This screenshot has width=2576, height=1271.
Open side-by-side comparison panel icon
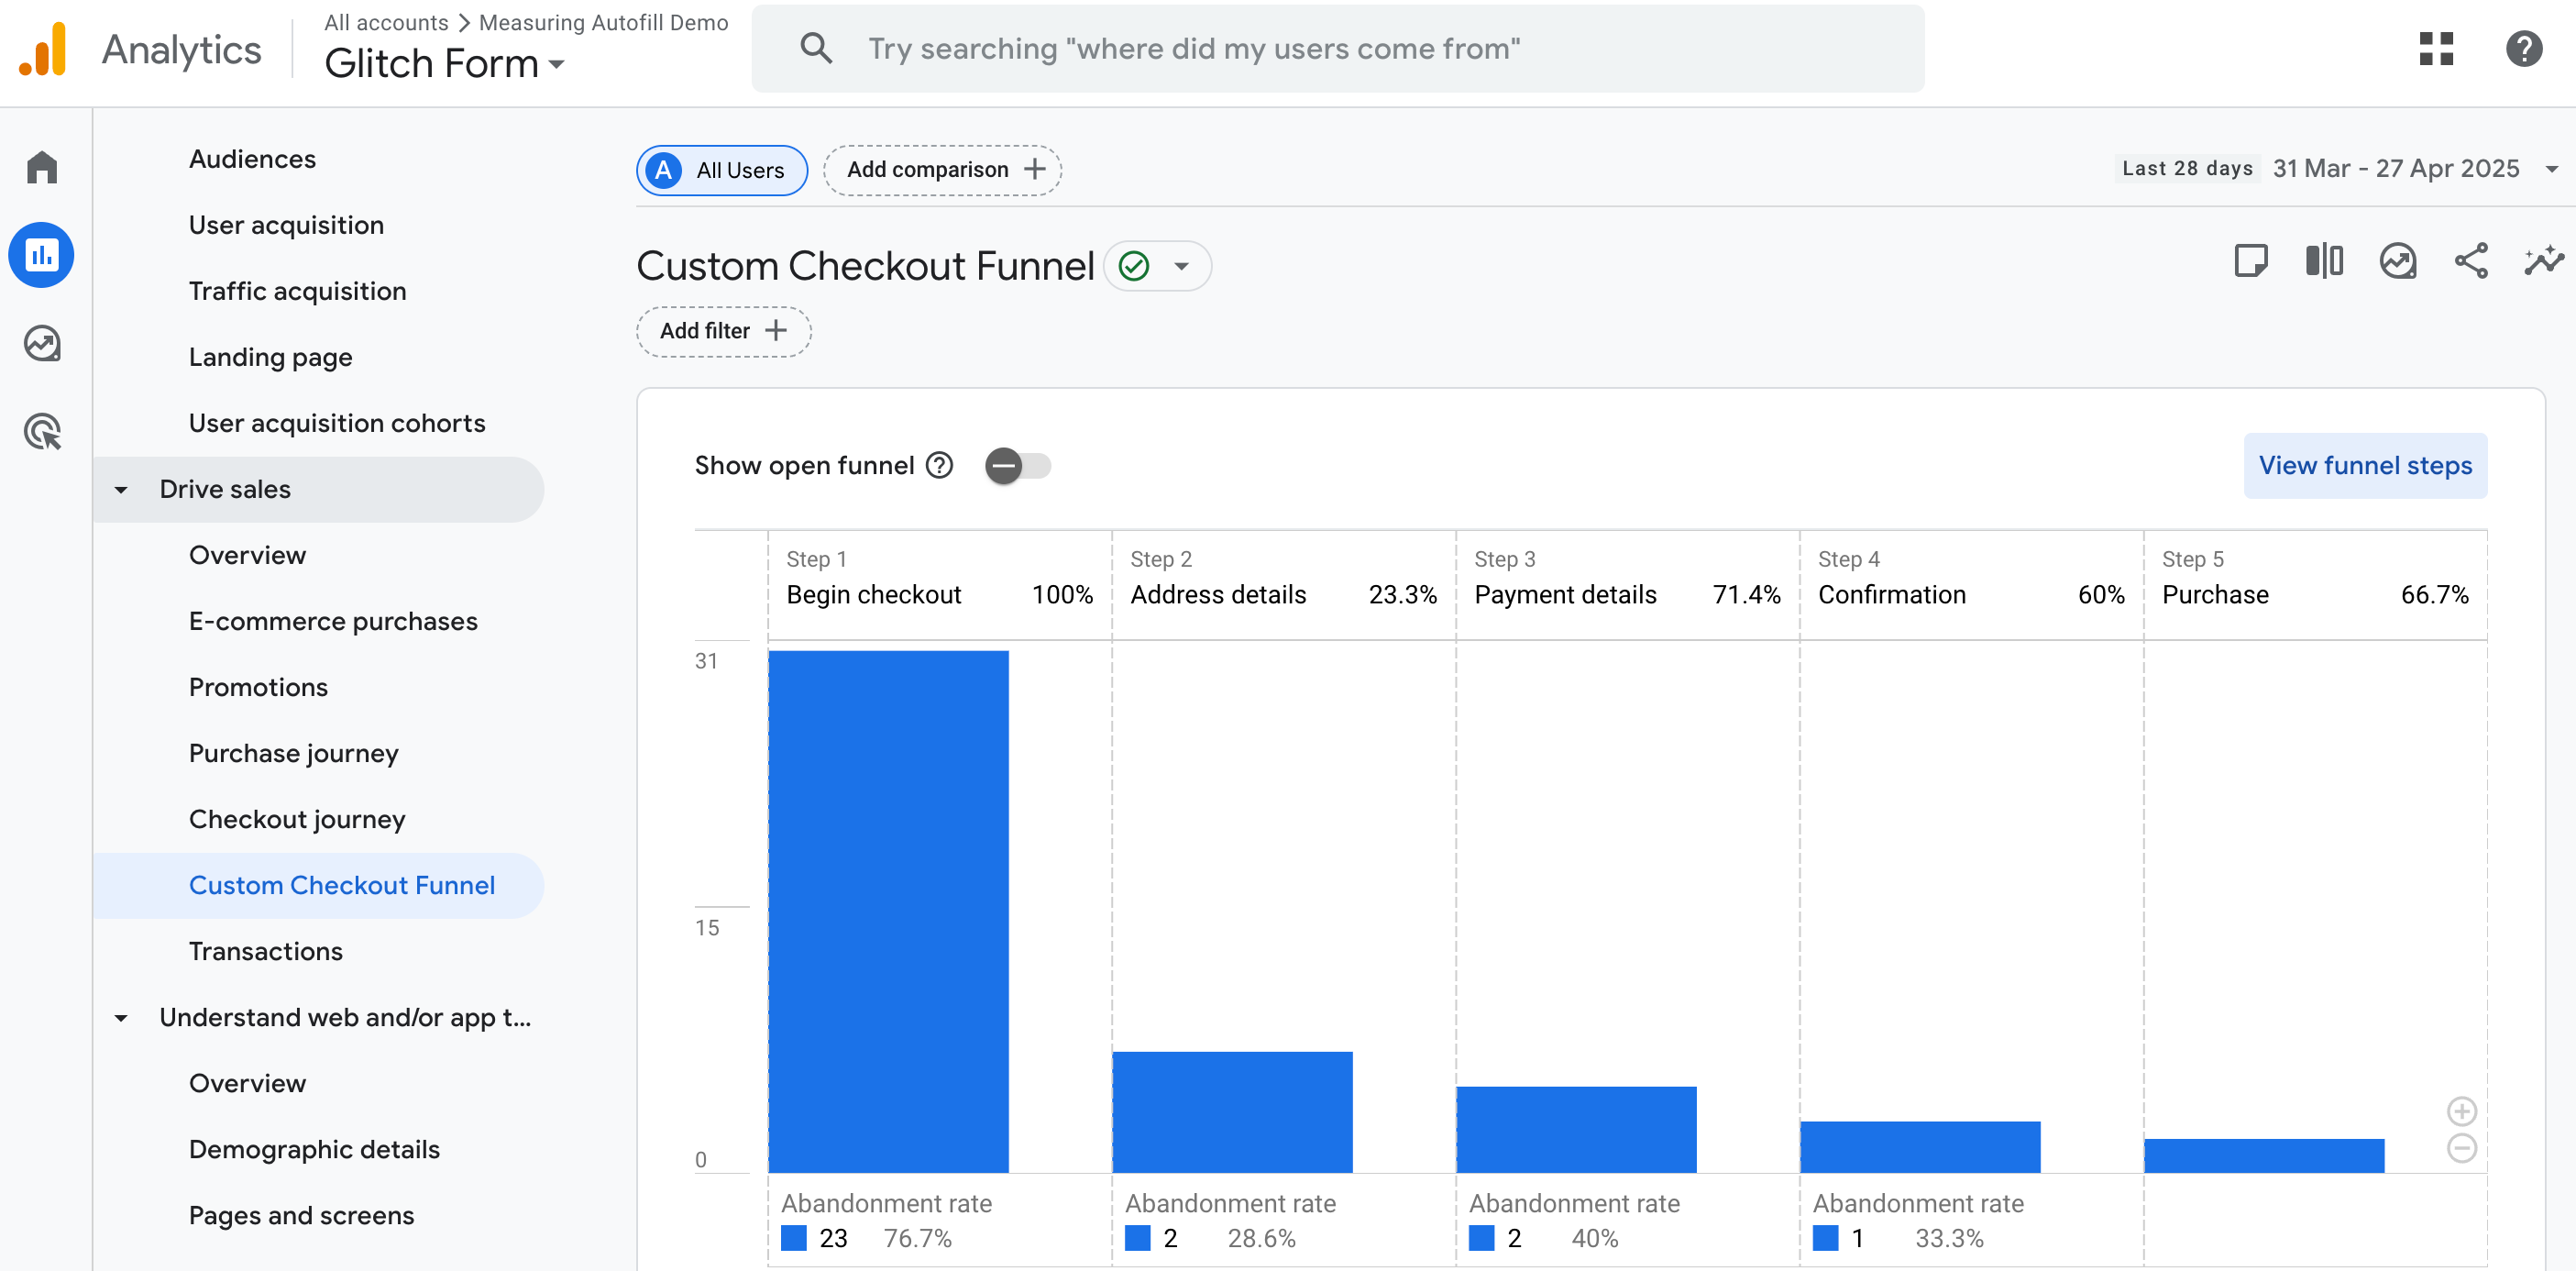click(2322, 261)
